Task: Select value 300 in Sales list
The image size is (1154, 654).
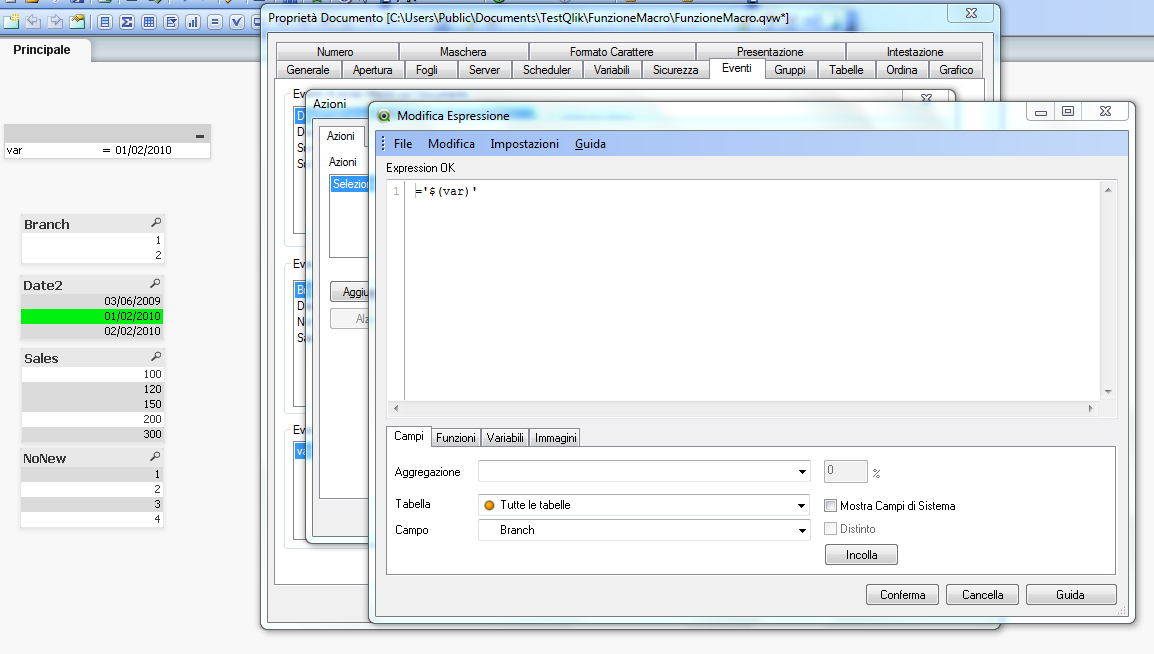Action: tap(92, 434)
